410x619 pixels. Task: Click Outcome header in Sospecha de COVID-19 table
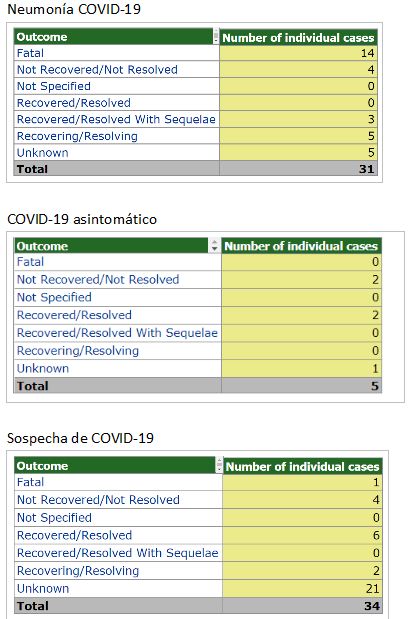click(42, 466)
